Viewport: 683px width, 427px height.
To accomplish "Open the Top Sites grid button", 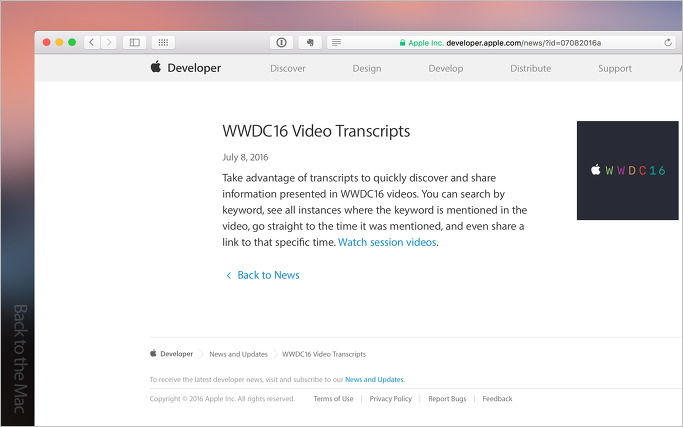I will pyautogui.click(x=163, y=42).
